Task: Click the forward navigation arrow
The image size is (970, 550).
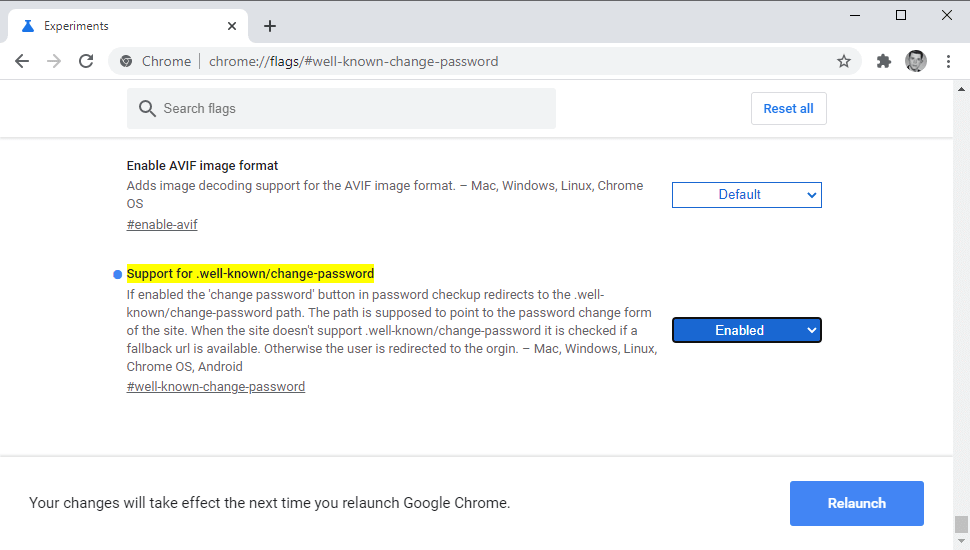Action: click(x=54, y=61)
